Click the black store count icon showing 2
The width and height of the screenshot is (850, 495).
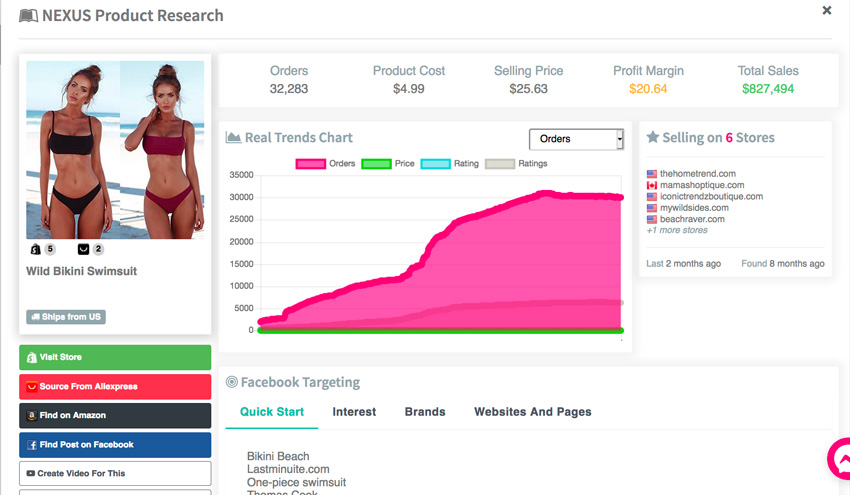point(83,249)
